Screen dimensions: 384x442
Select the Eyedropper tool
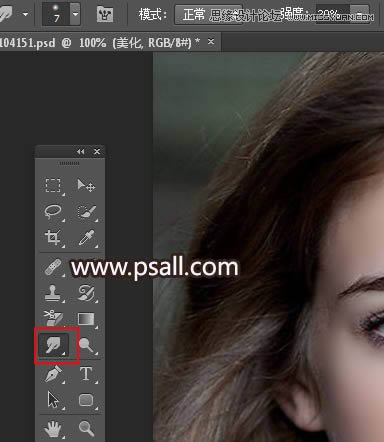coord(86,238)
